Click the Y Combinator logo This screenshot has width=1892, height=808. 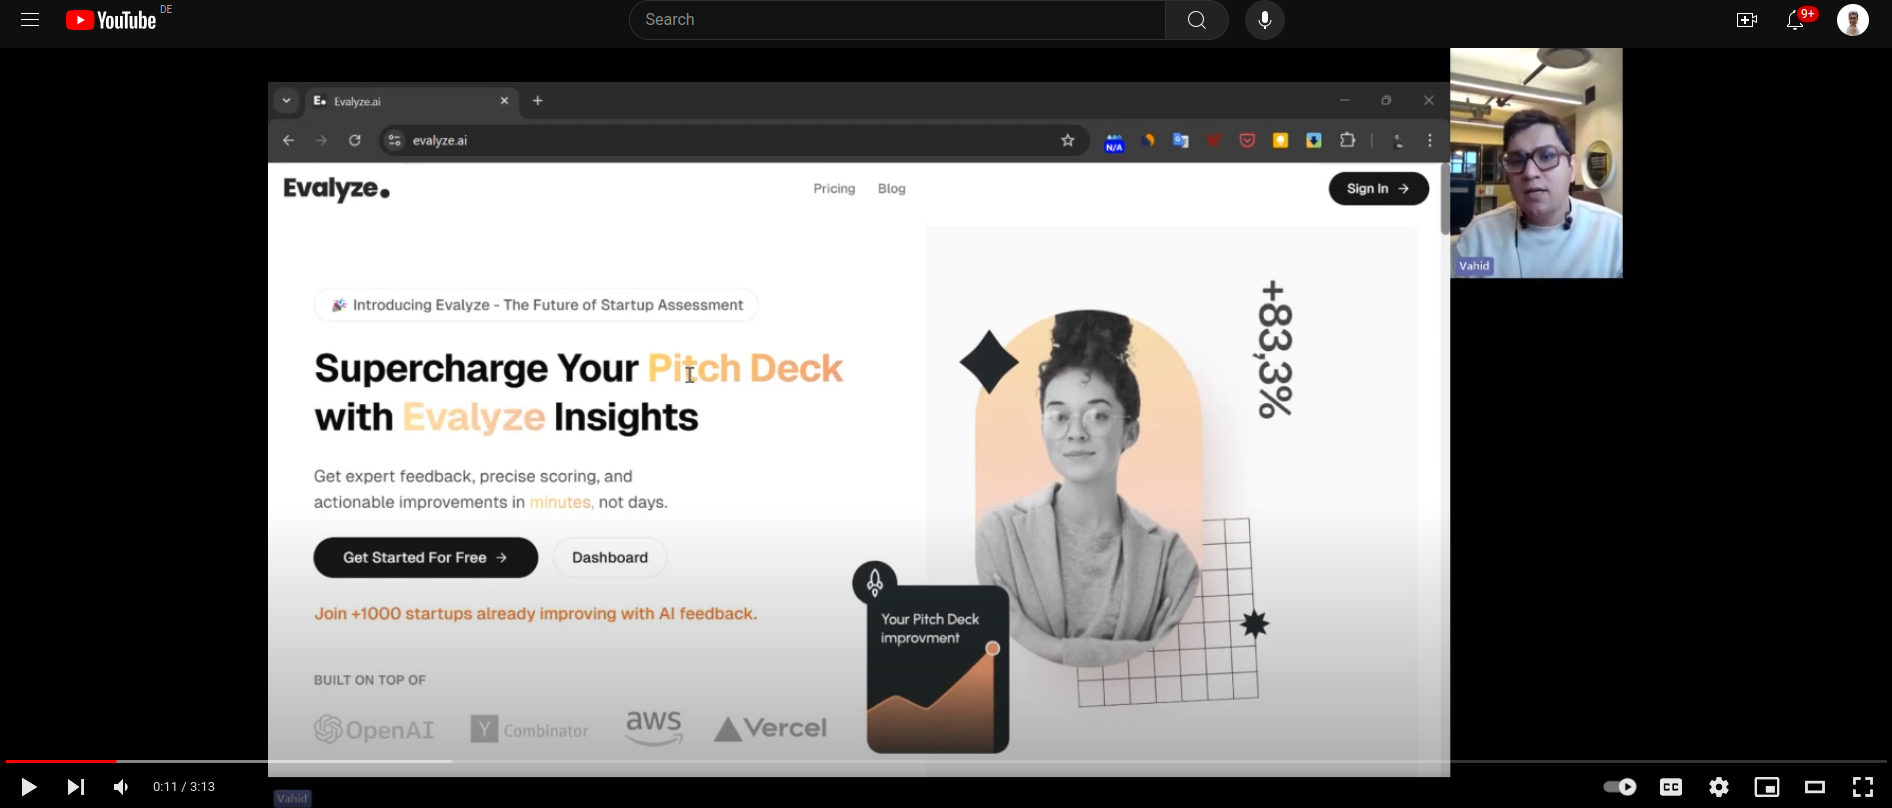tap(530, 730)
